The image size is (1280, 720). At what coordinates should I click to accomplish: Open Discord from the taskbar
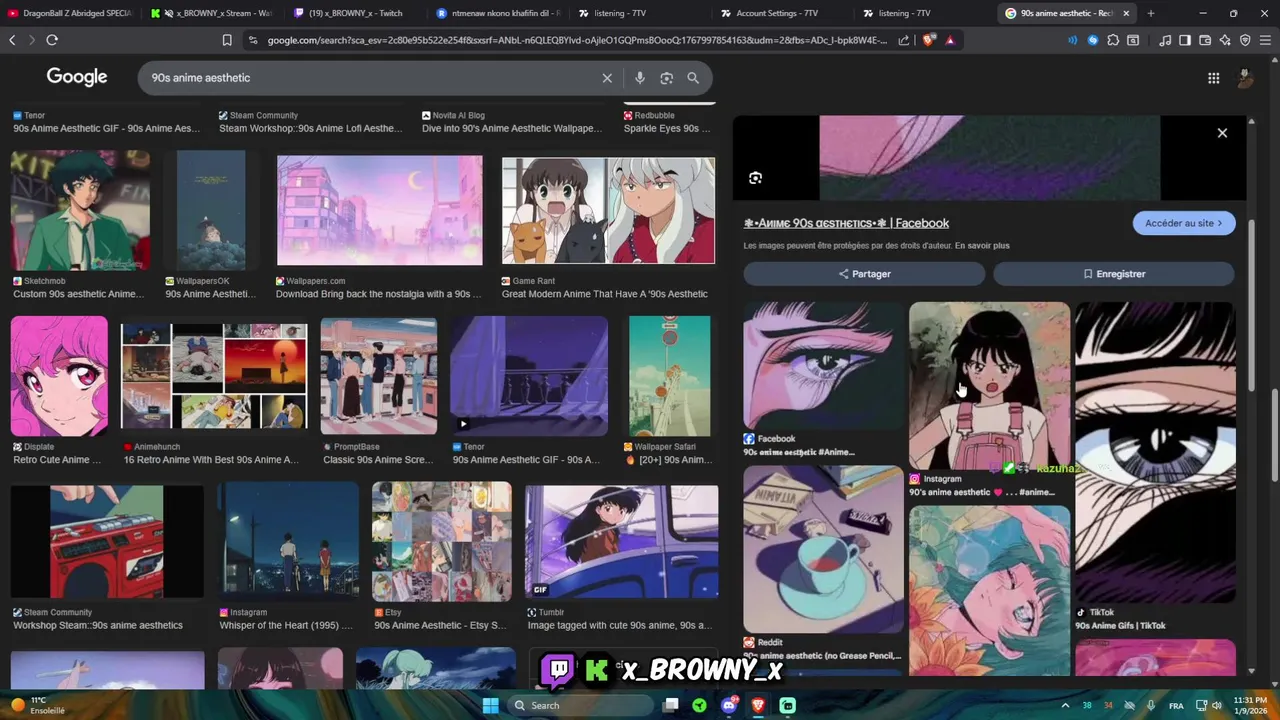tap(728, 705)
